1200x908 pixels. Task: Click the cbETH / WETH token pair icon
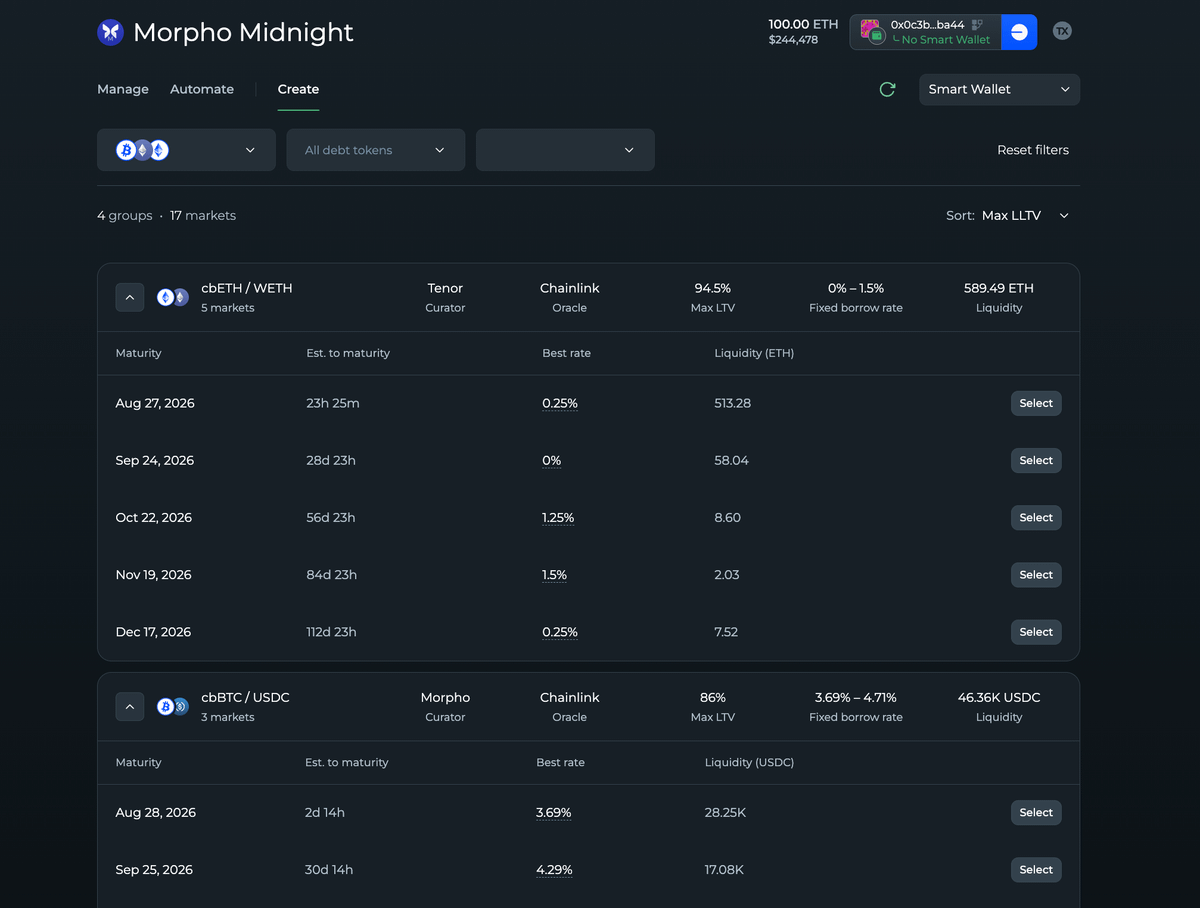(x=172, y=297)
